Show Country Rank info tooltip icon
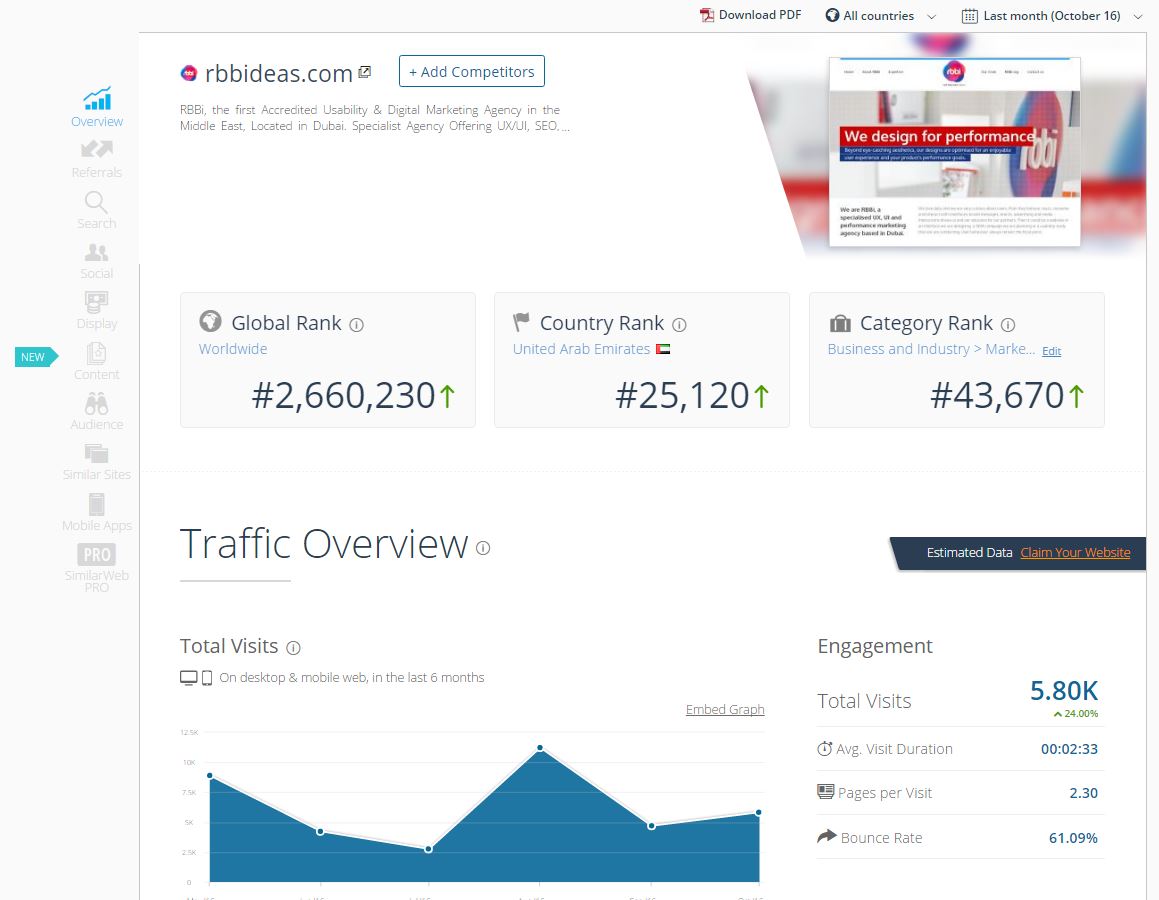 coord(679,325)
